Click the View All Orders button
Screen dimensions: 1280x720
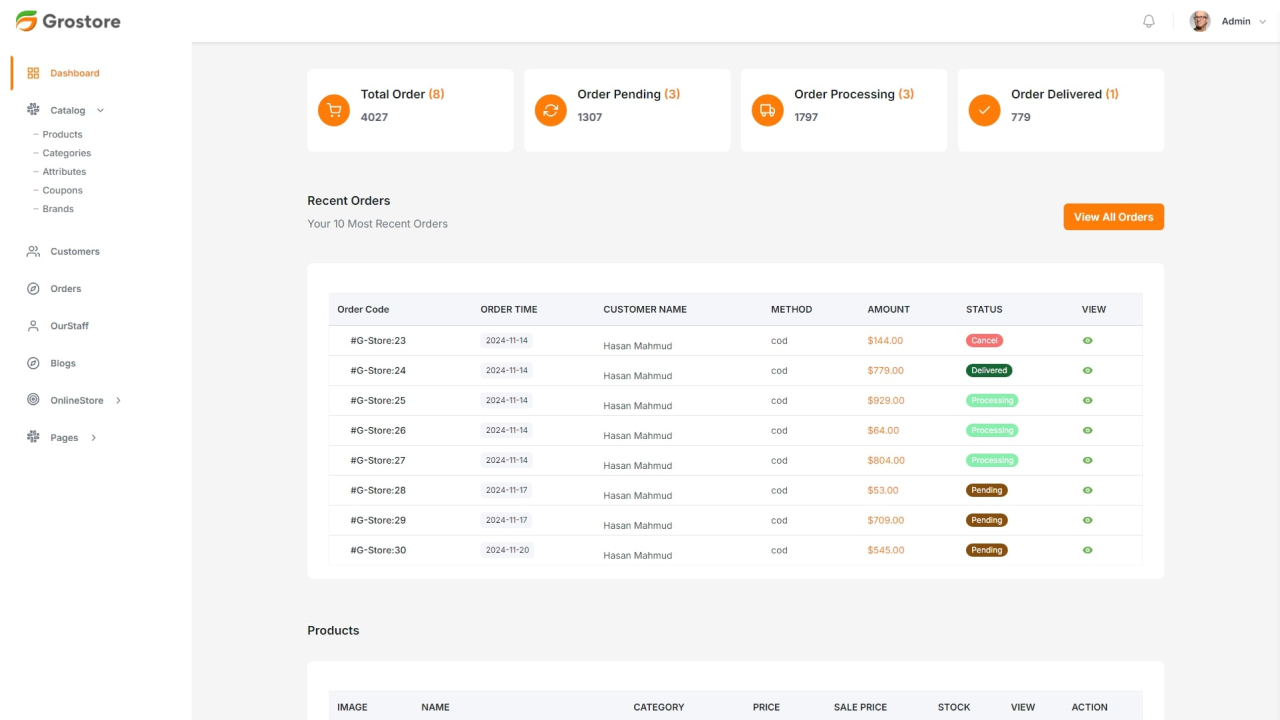(x=1113, y=217)
